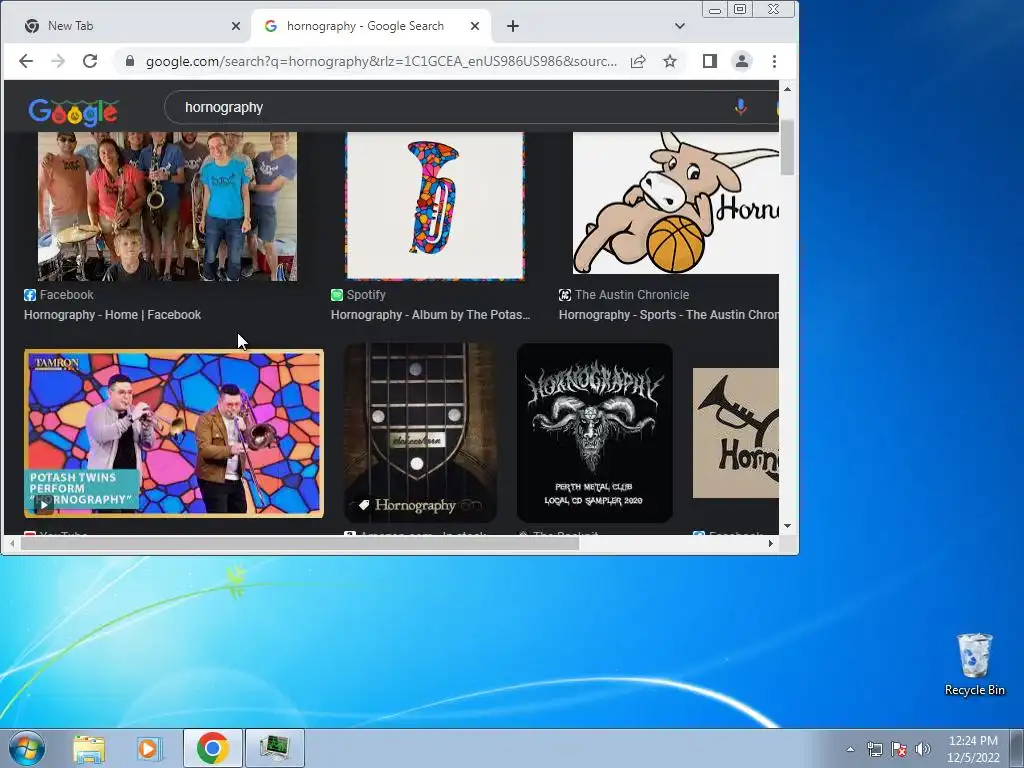Open the Potash Twins video thumbnail
This screenshot has width=1024, height=768.
[x=174, y=434]
